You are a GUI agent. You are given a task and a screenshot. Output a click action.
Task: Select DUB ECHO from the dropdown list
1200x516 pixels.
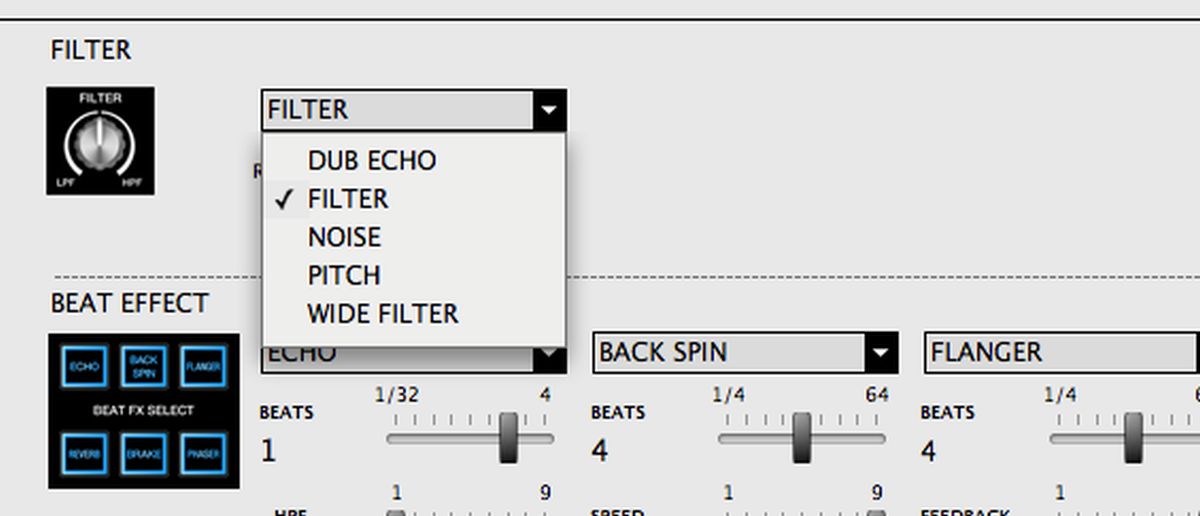(x=371, y=161)
